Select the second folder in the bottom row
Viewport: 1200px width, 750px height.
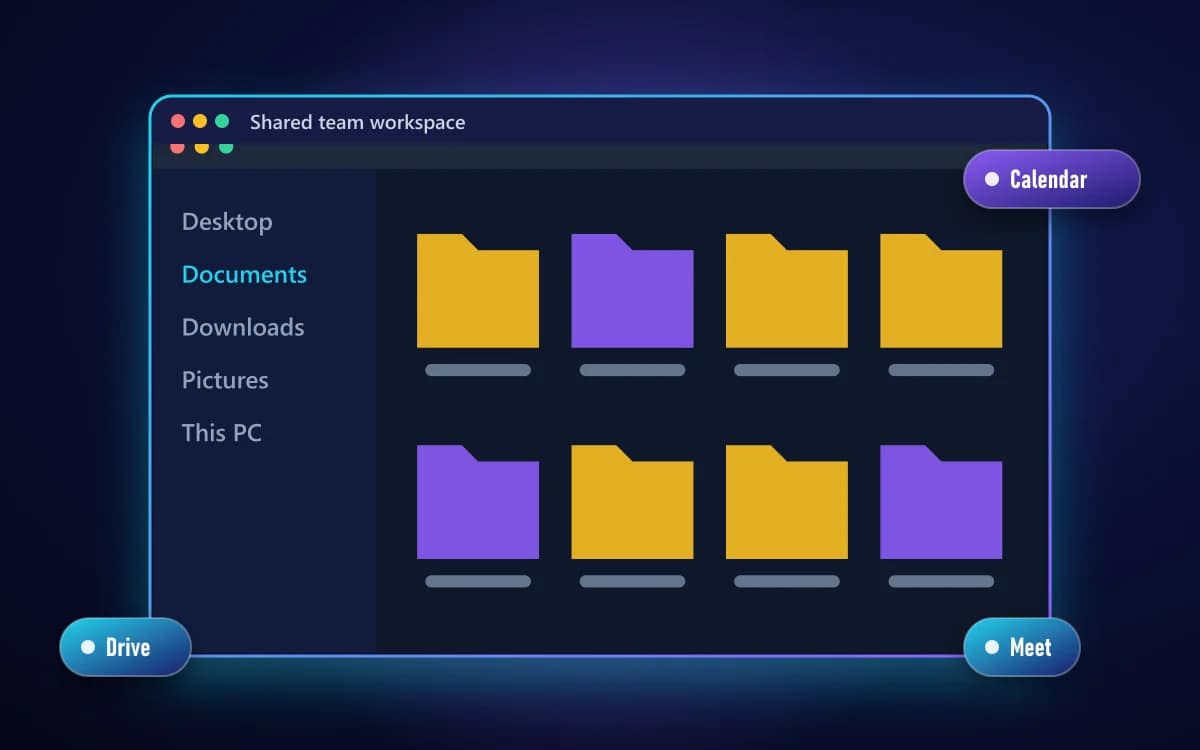[x=632, y=502]
